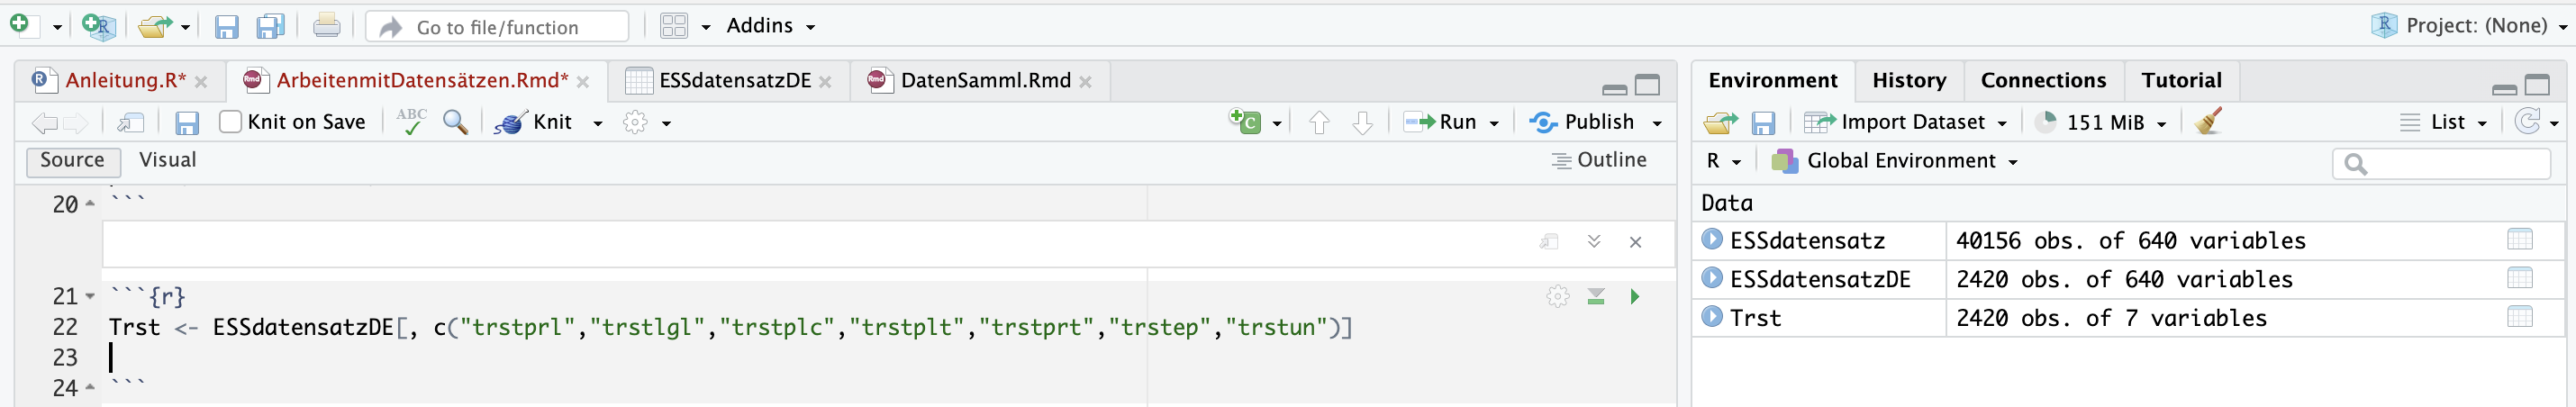Open the recent files dropdown arrow
This screenshot has height=407, width=2576.
(186, 27)
